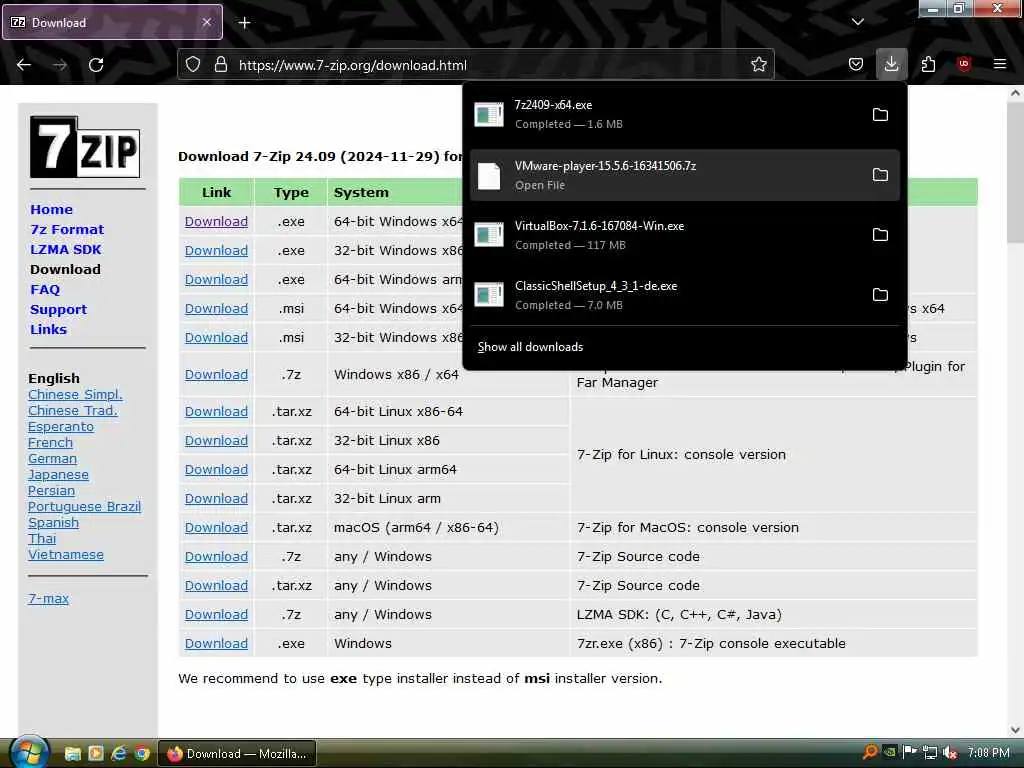Image resolution: width=1024 pixels, height=768 pixels.
Task: Show VirtualBox installer in folder
Action: click(x=880, y=234)
